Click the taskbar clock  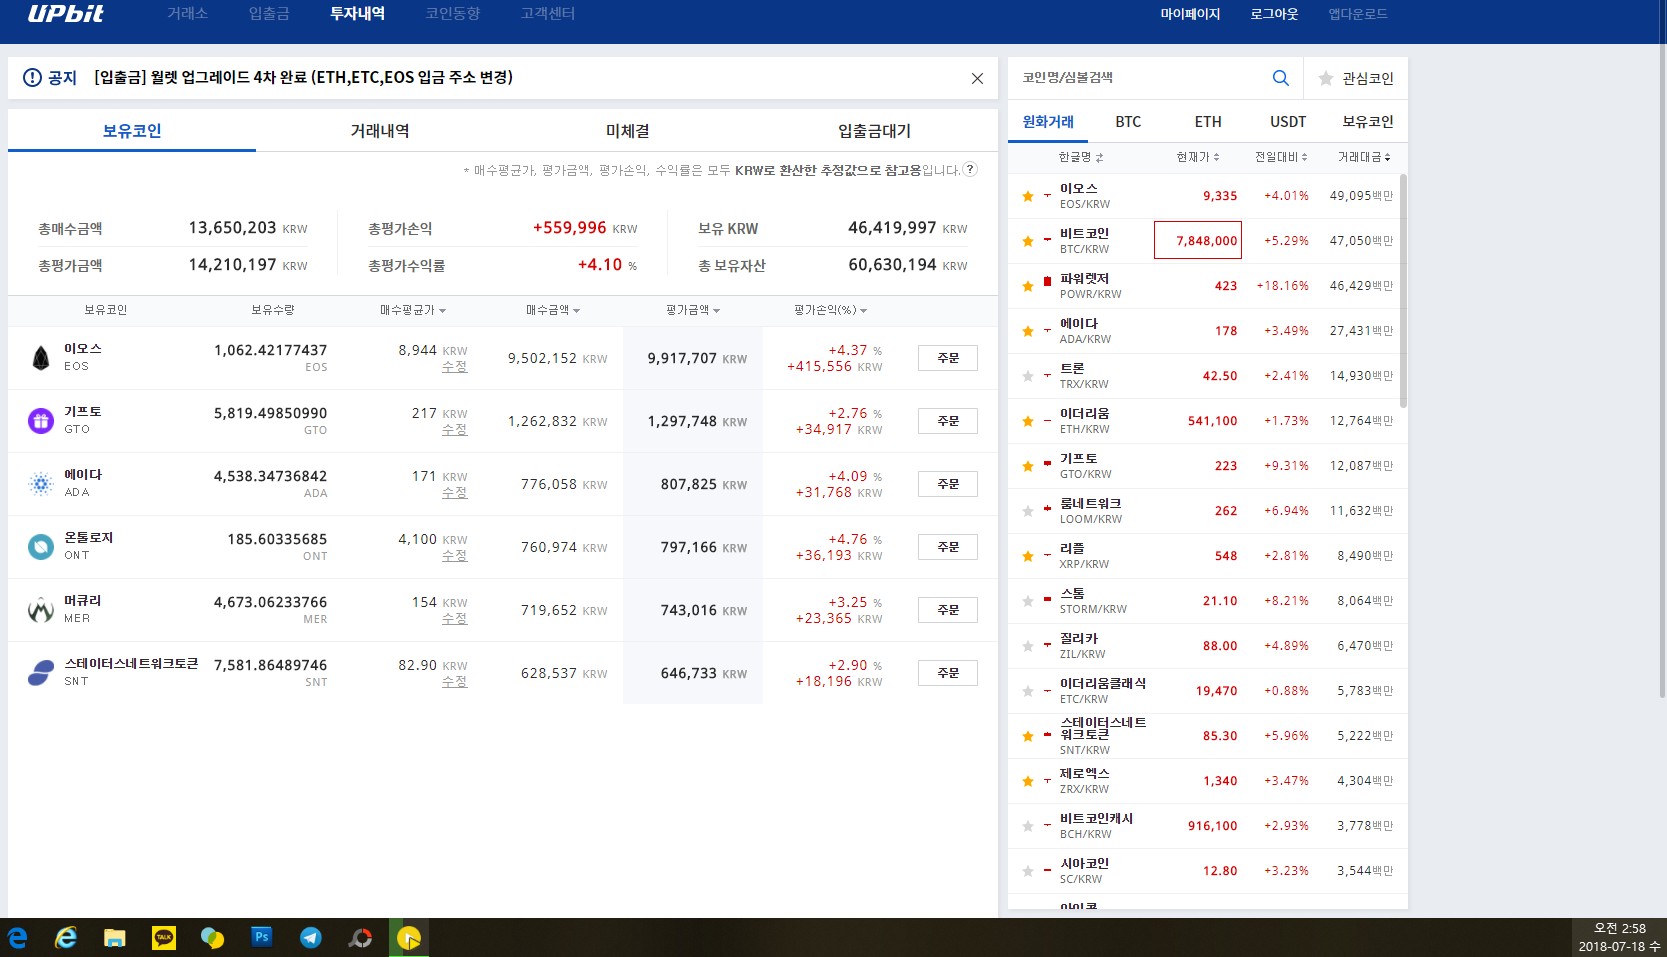tap(1619, 937)
